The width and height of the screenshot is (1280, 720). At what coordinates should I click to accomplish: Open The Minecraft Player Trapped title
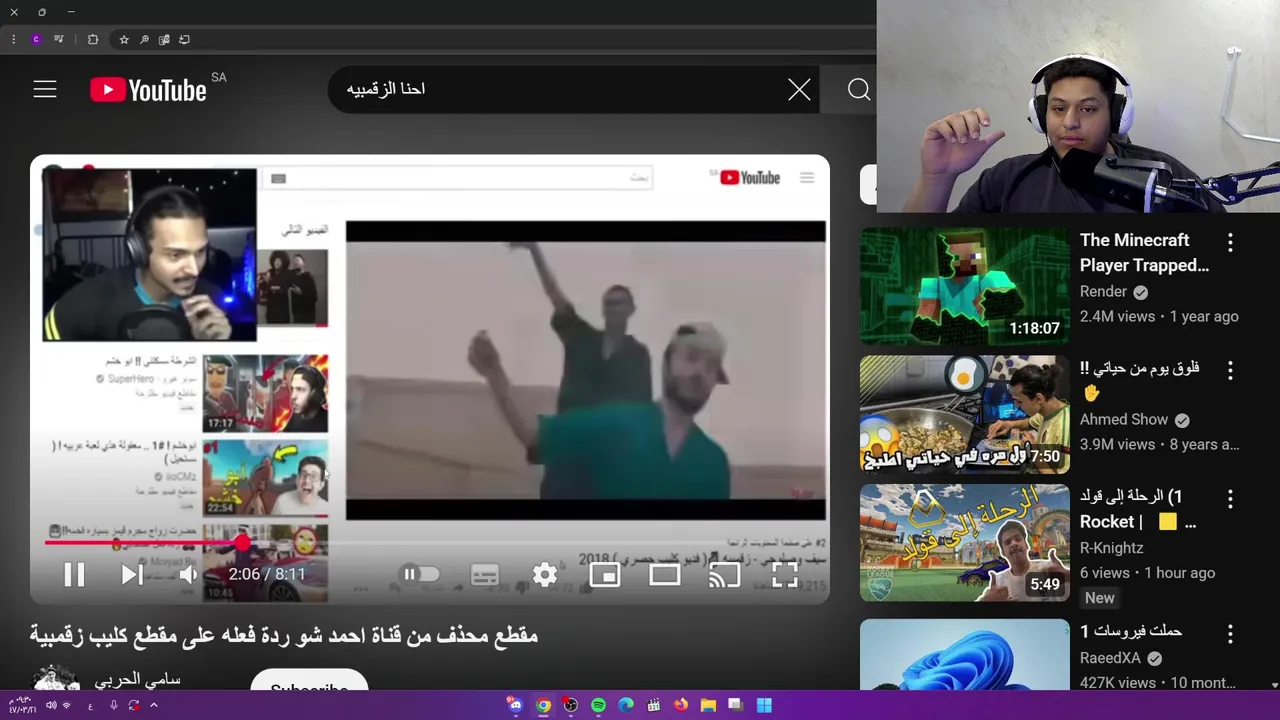[1144, 253]
